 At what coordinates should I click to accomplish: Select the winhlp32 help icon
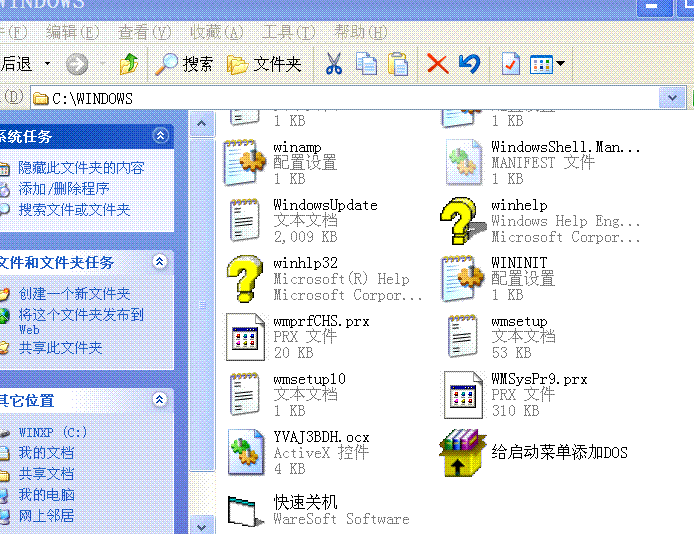(x=244, y=278)
